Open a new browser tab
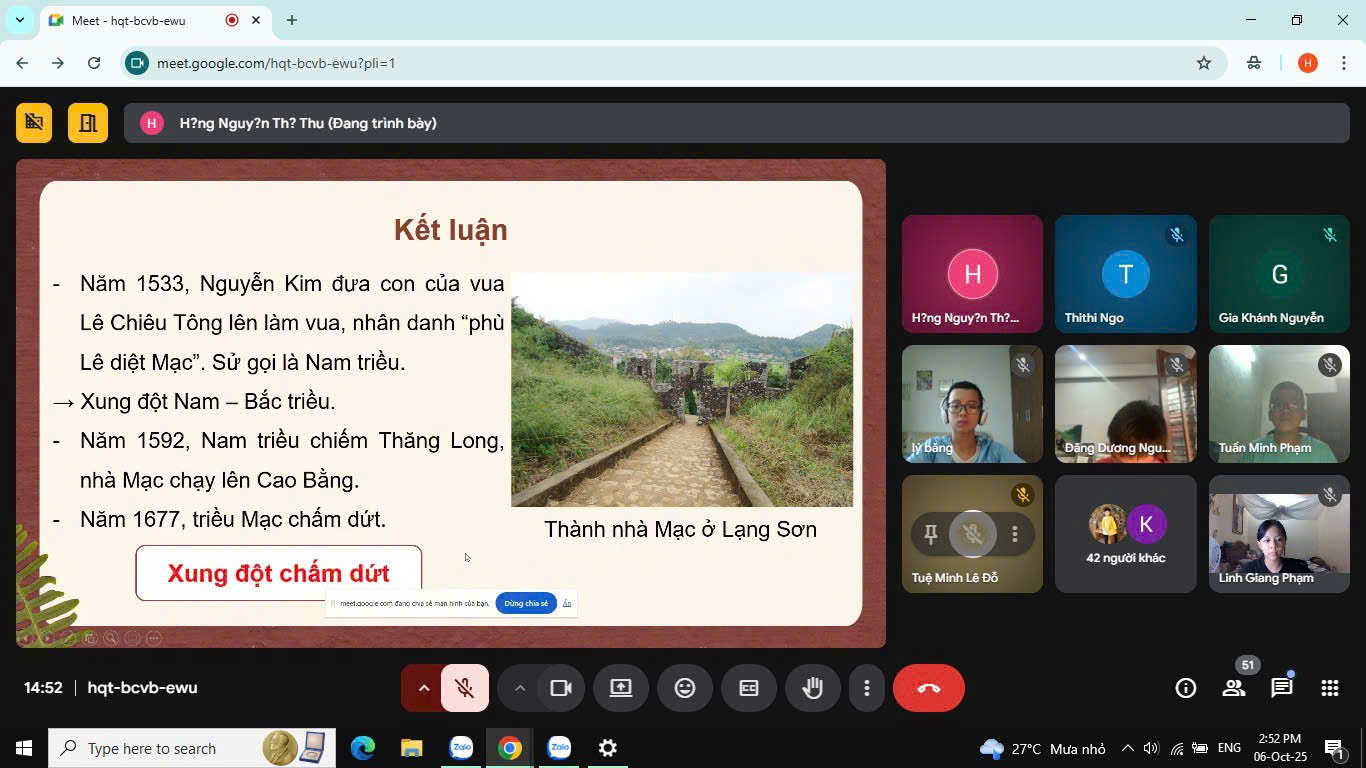1366x768 pixels. click(292, 20)
